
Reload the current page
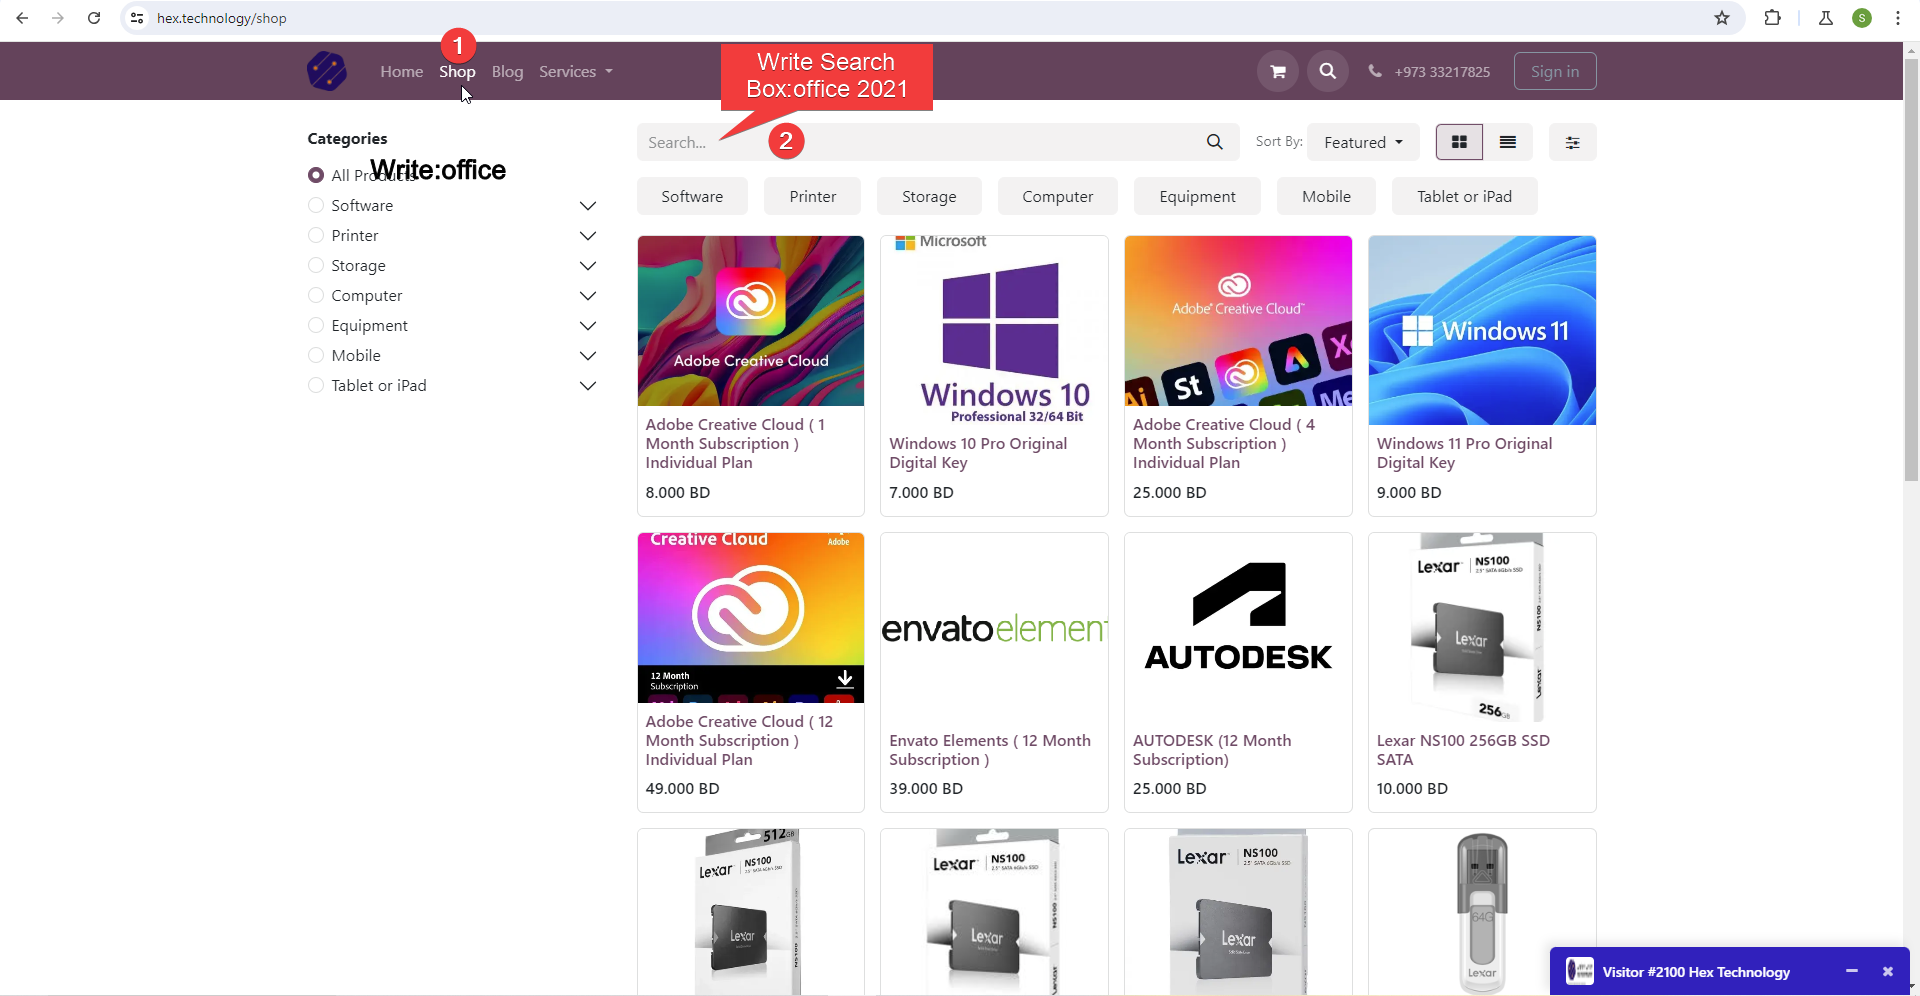click(x=94, y=18)
